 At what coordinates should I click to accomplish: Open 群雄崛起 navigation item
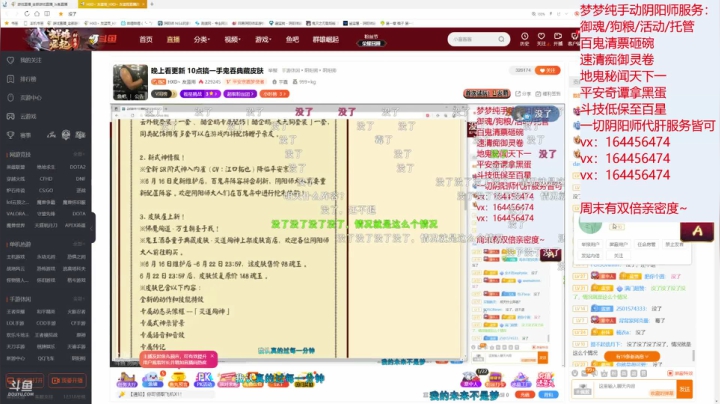pos(326,39)
